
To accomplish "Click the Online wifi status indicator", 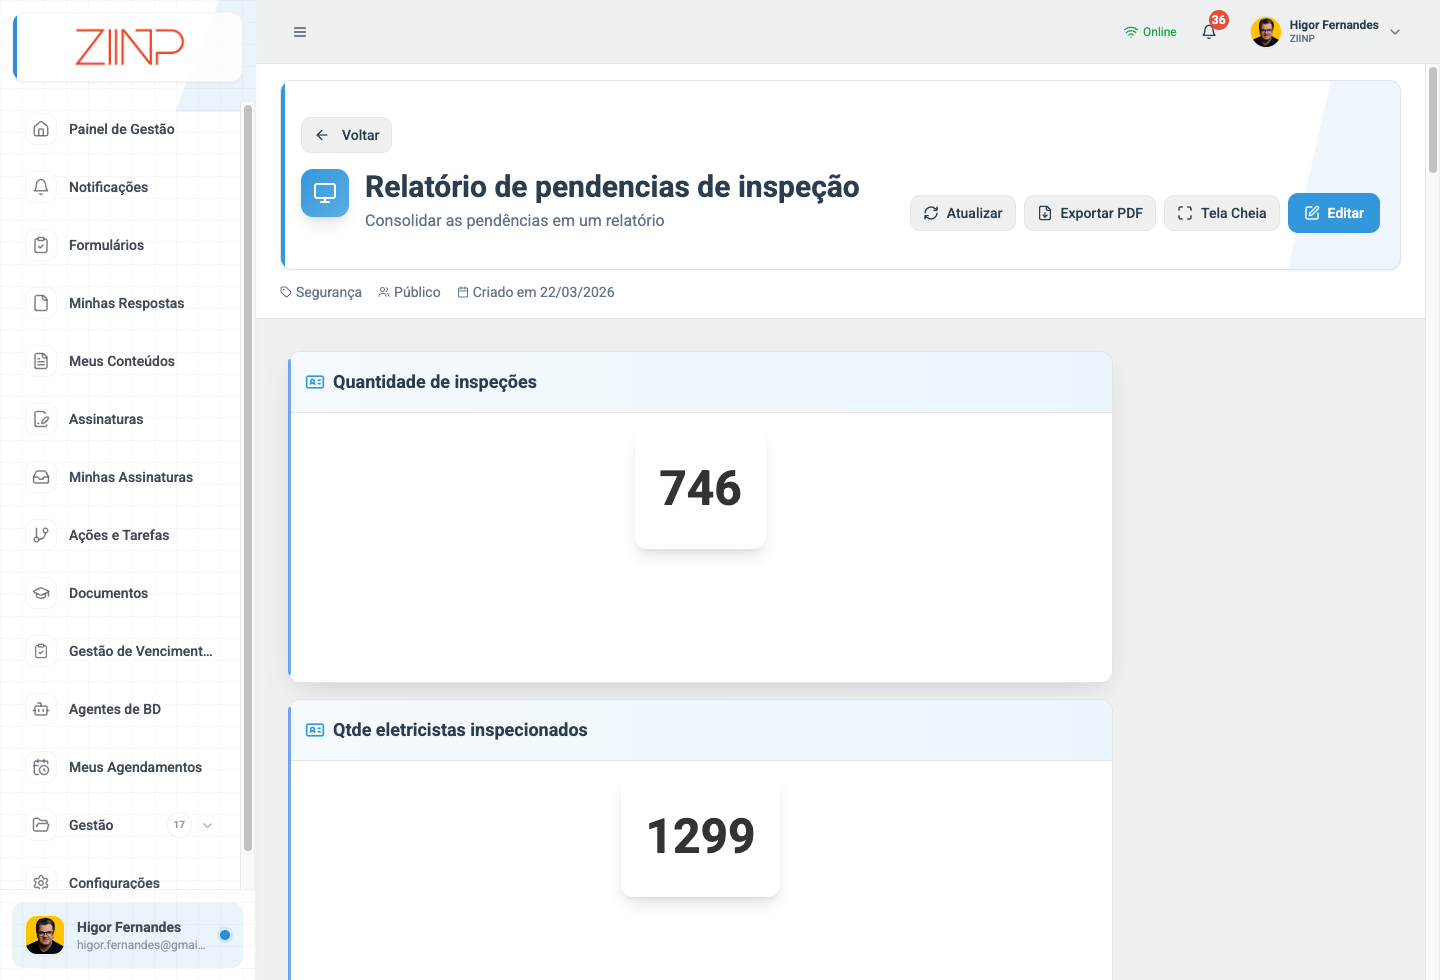I will 1150,32.
